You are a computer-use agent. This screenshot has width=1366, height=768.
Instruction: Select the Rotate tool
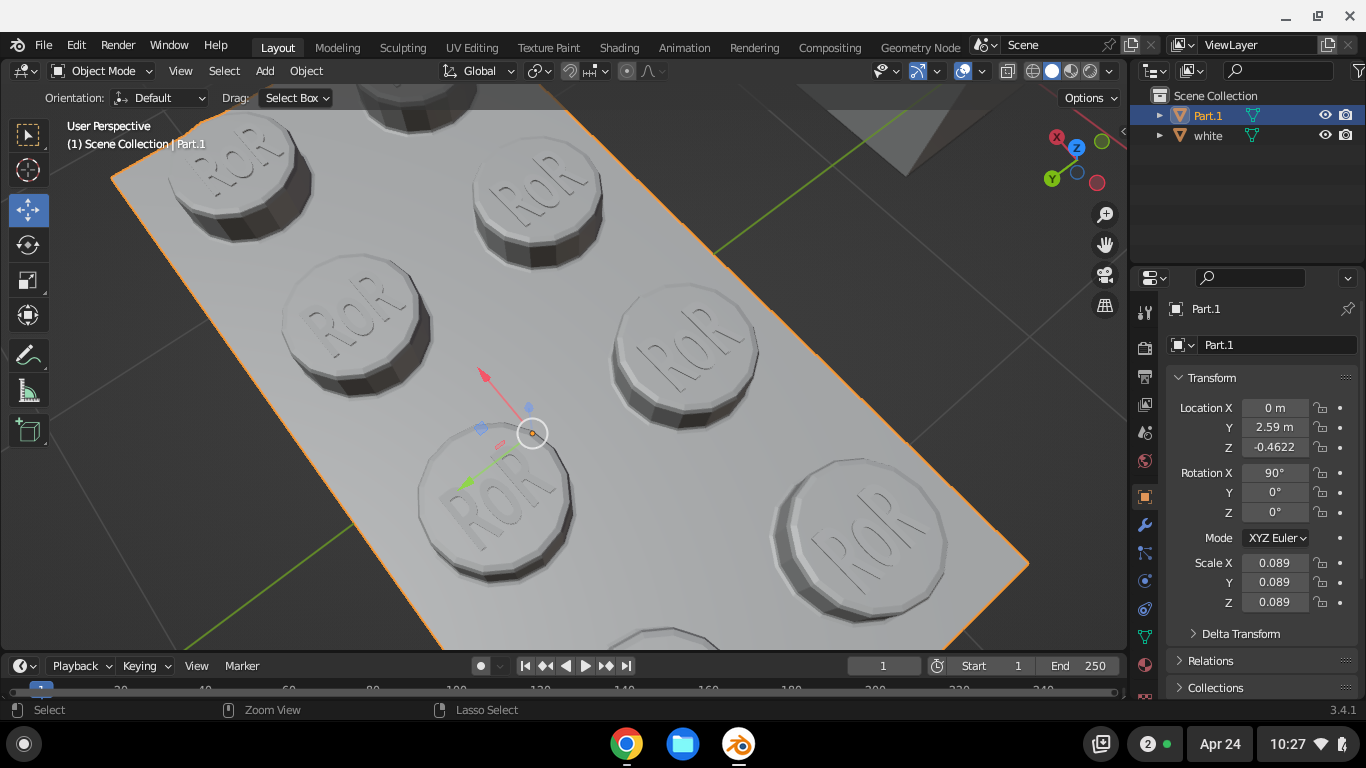[29, 245]
